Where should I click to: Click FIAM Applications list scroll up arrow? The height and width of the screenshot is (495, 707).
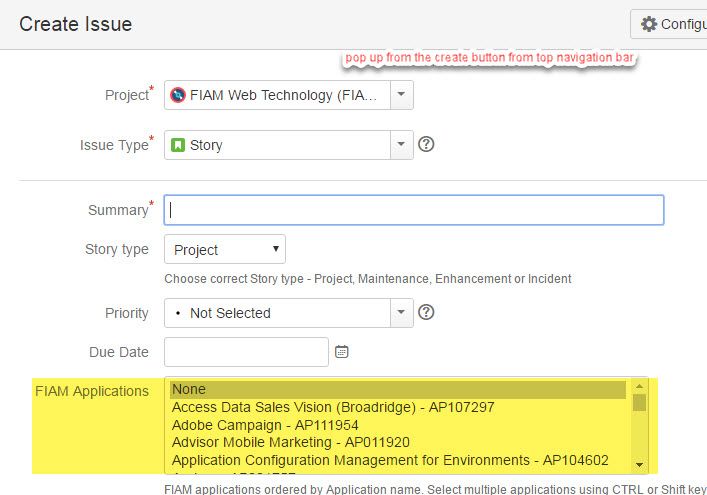tap(639, 386)
